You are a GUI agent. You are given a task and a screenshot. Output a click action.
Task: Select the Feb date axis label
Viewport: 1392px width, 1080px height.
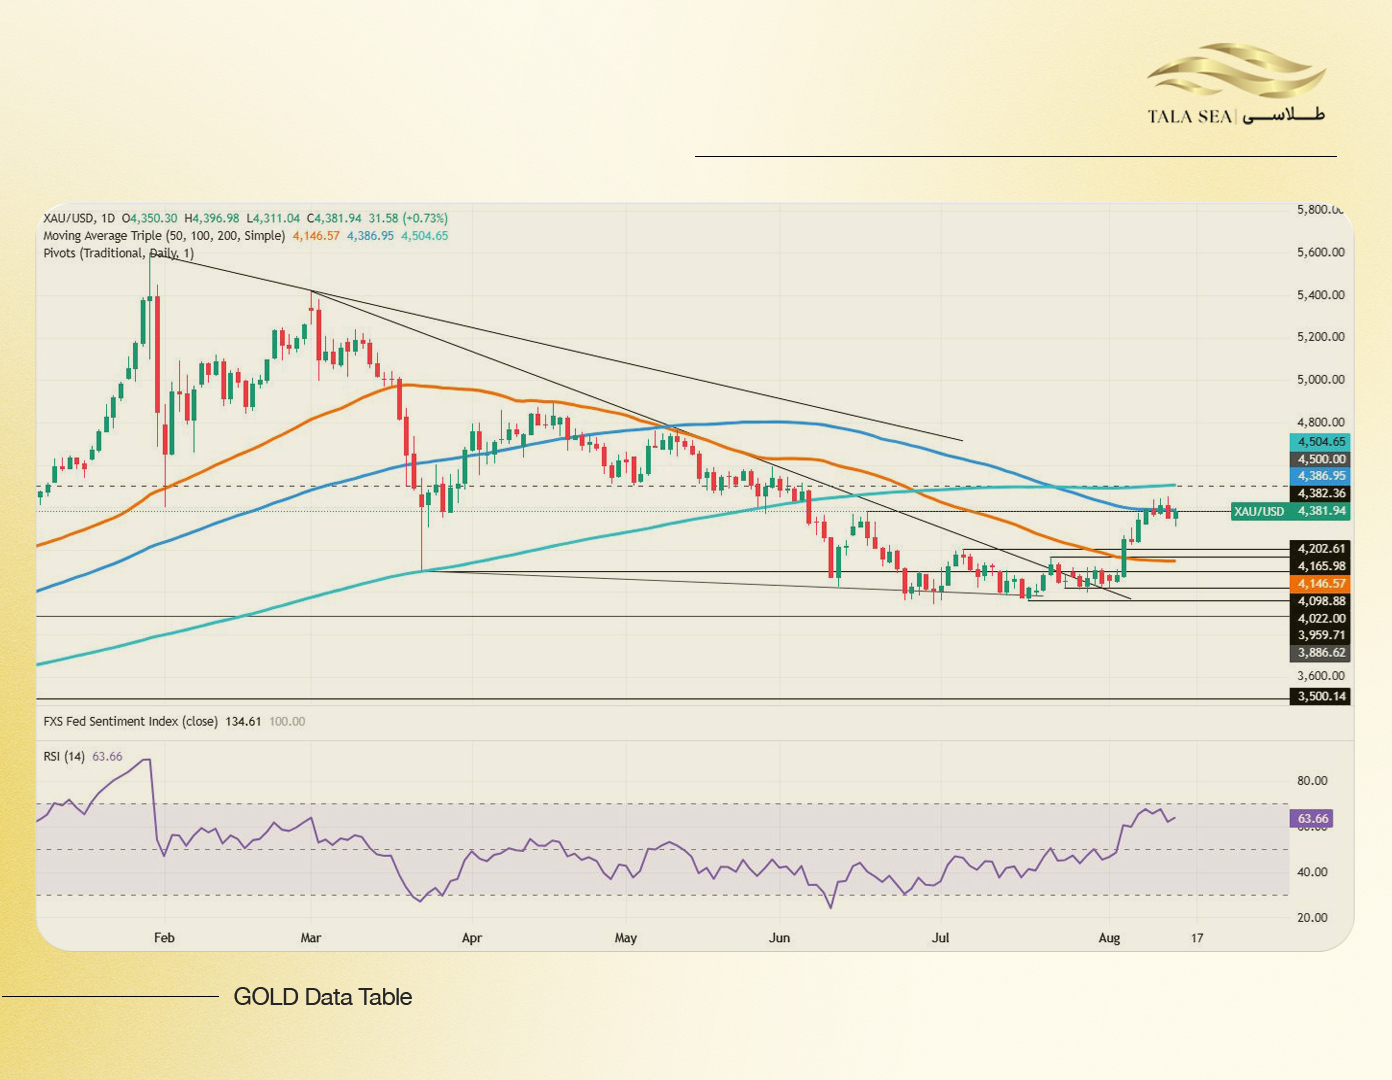(164, 938)
